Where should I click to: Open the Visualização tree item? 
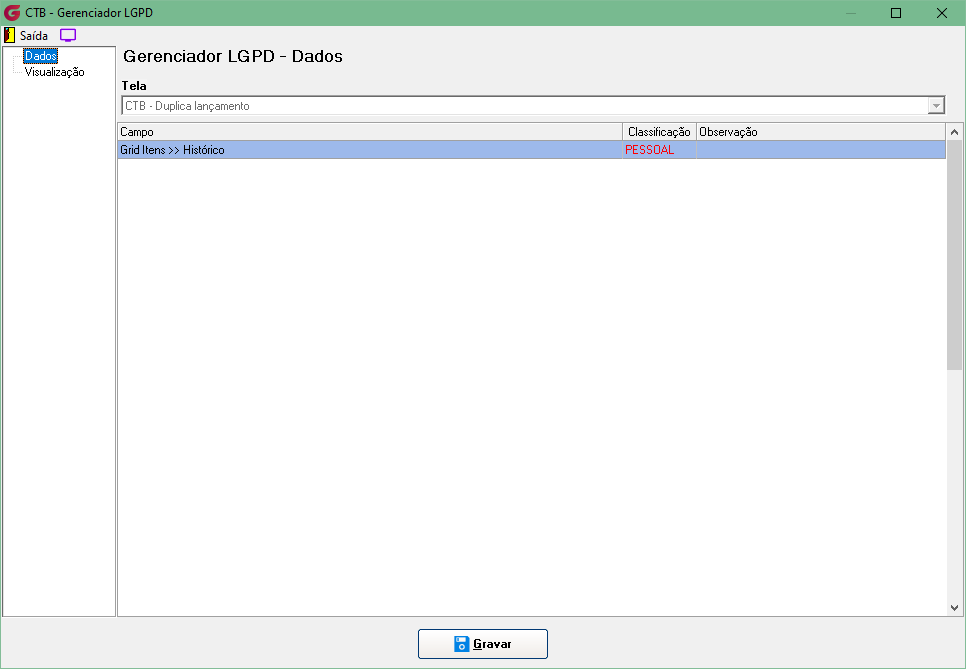[54, 72]
